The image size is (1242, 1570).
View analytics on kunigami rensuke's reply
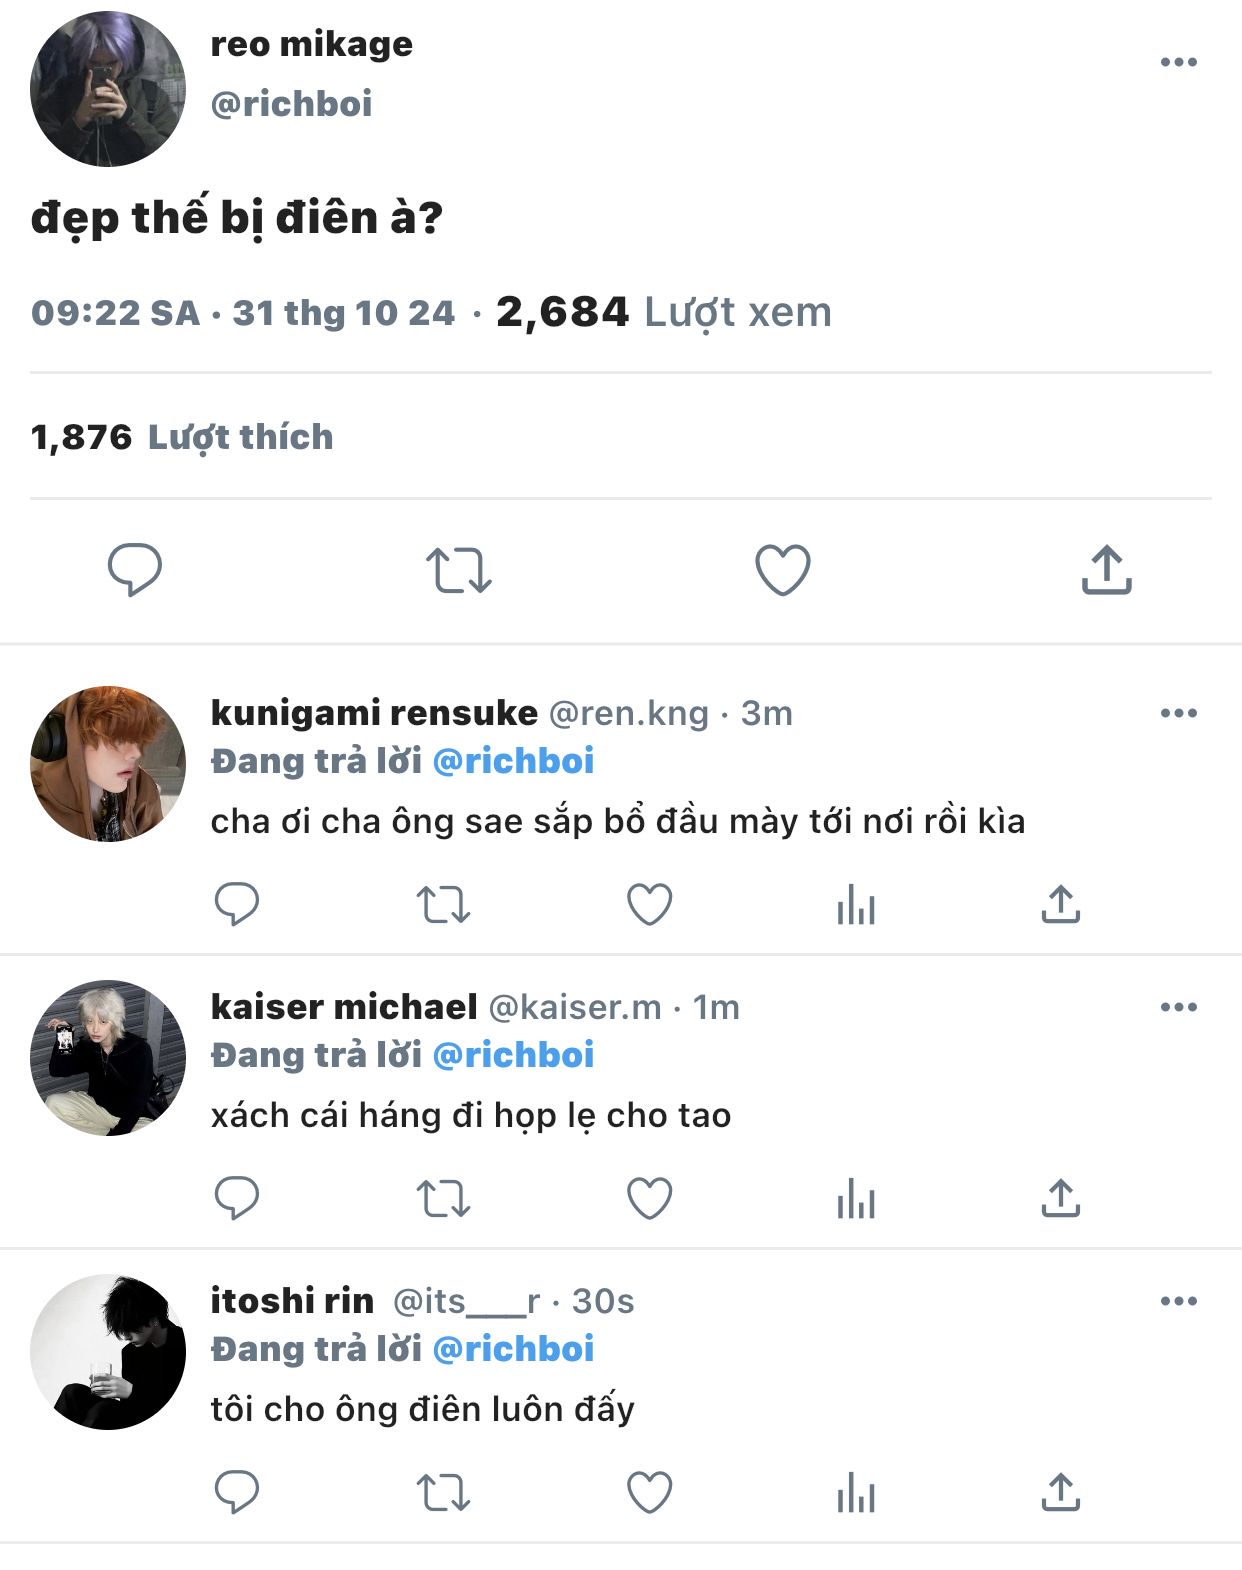(856, 905)
